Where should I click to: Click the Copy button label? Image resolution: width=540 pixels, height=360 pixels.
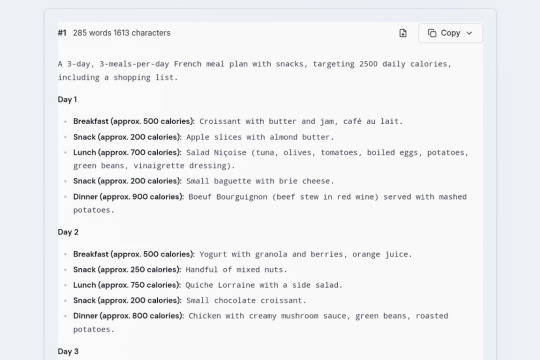[x=450, y=33]
